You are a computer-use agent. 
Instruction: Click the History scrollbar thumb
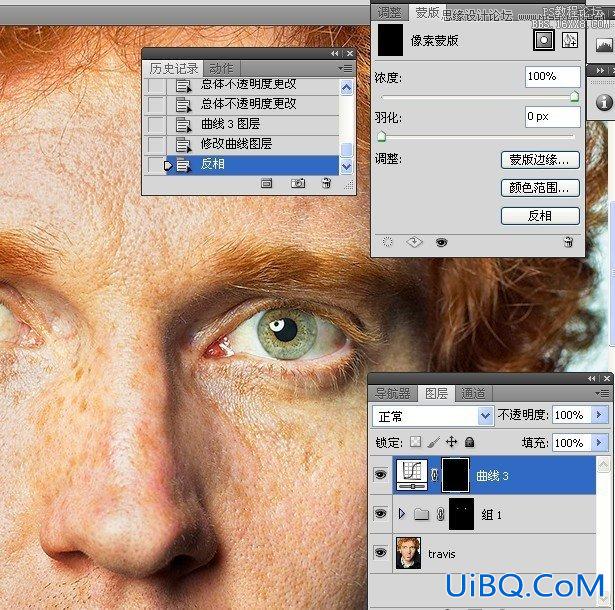[346, 150]
